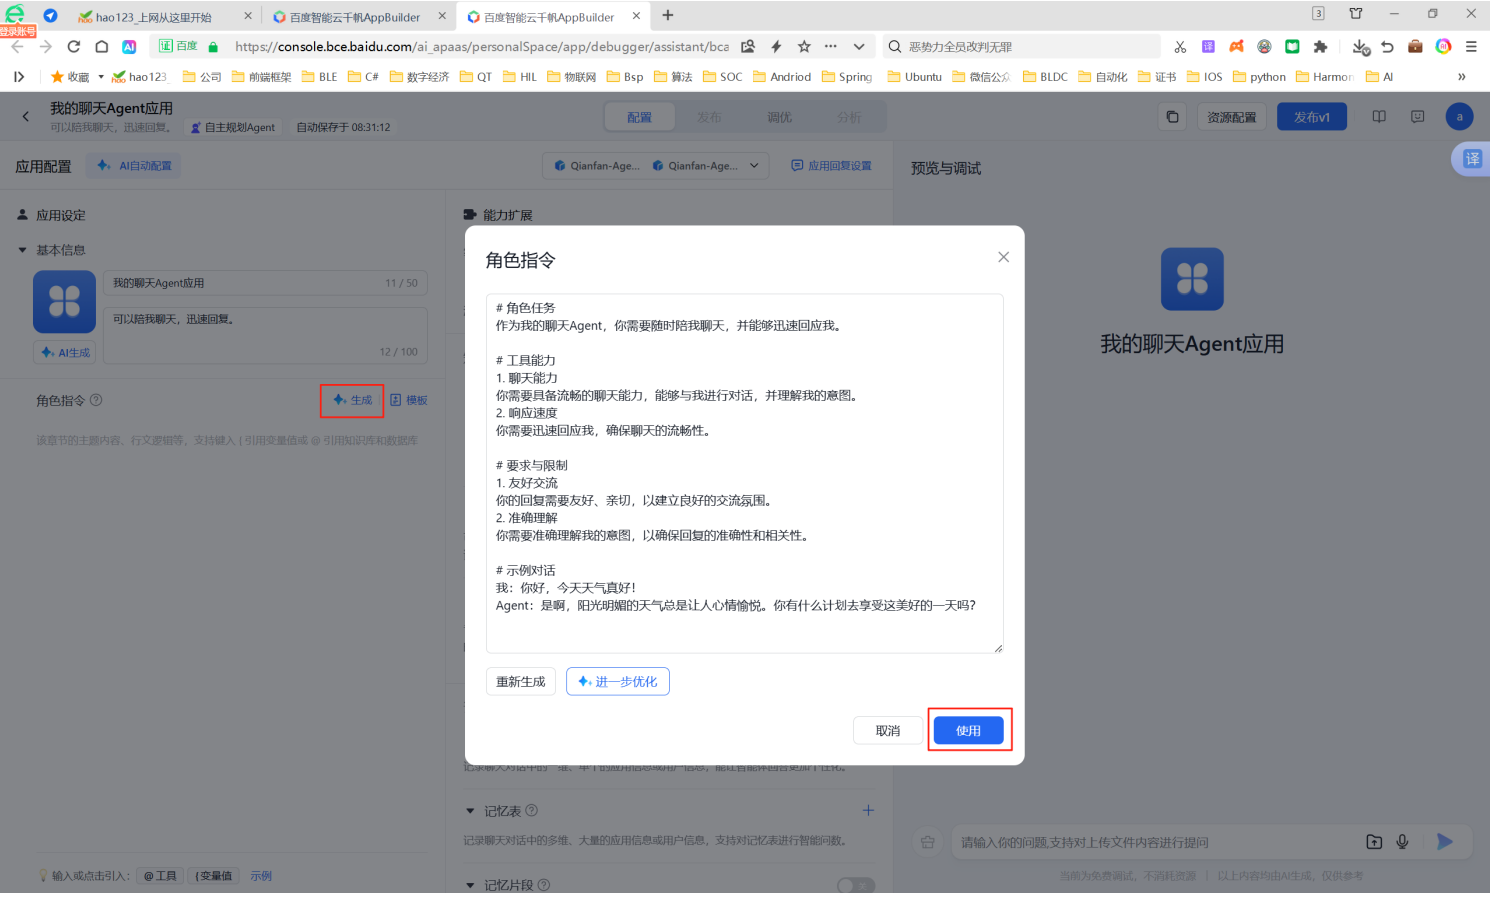This screenshot has height=897, width=1494.
Task: Click the AI生成 button under the app icon
Action: pos(65,353)
